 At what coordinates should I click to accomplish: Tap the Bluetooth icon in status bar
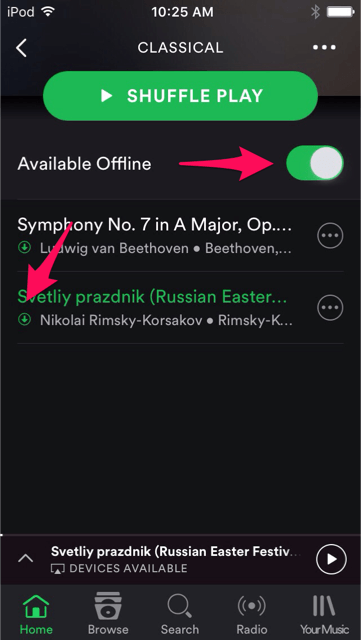(315, 12)
